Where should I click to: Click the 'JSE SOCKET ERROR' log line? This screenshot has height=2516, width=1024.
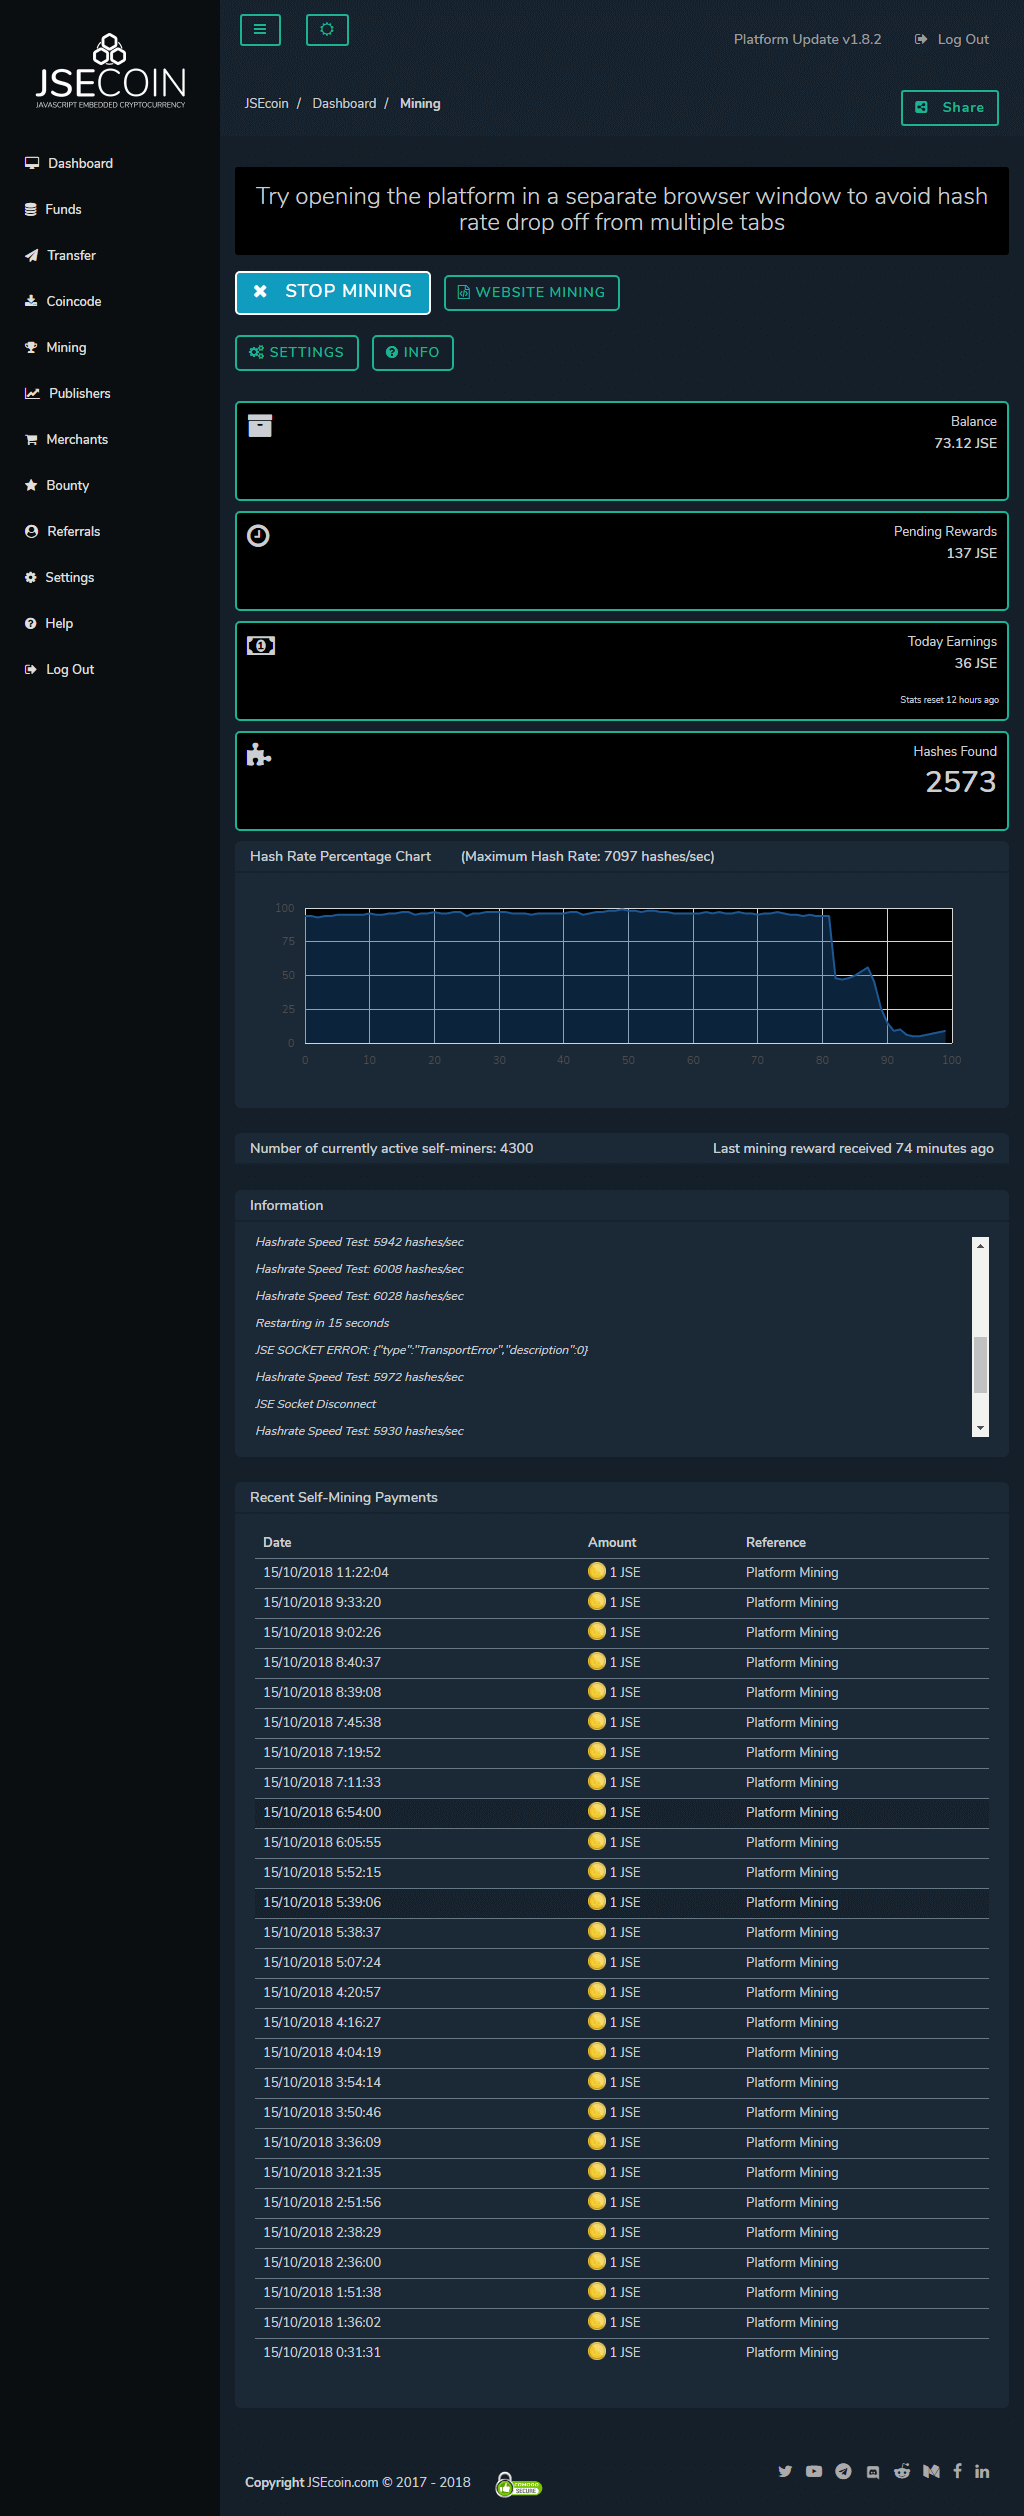pyautogui.click(x=422, y=1350)
